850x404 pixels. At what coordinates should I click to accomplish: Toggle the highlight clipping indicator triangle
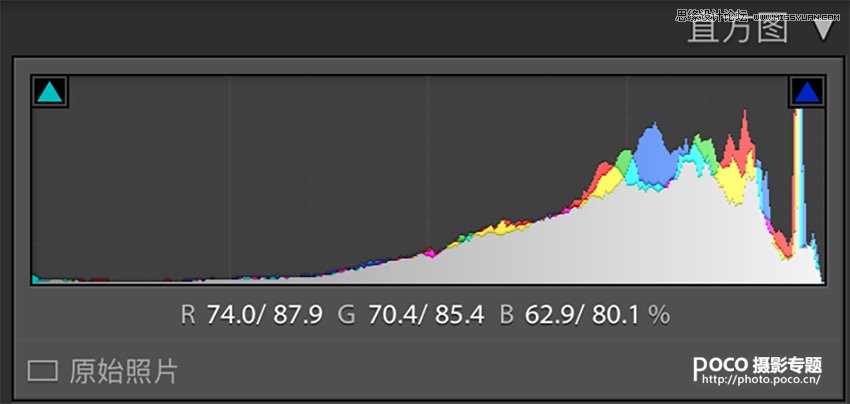pyautogui.click(x=807, y=92)
